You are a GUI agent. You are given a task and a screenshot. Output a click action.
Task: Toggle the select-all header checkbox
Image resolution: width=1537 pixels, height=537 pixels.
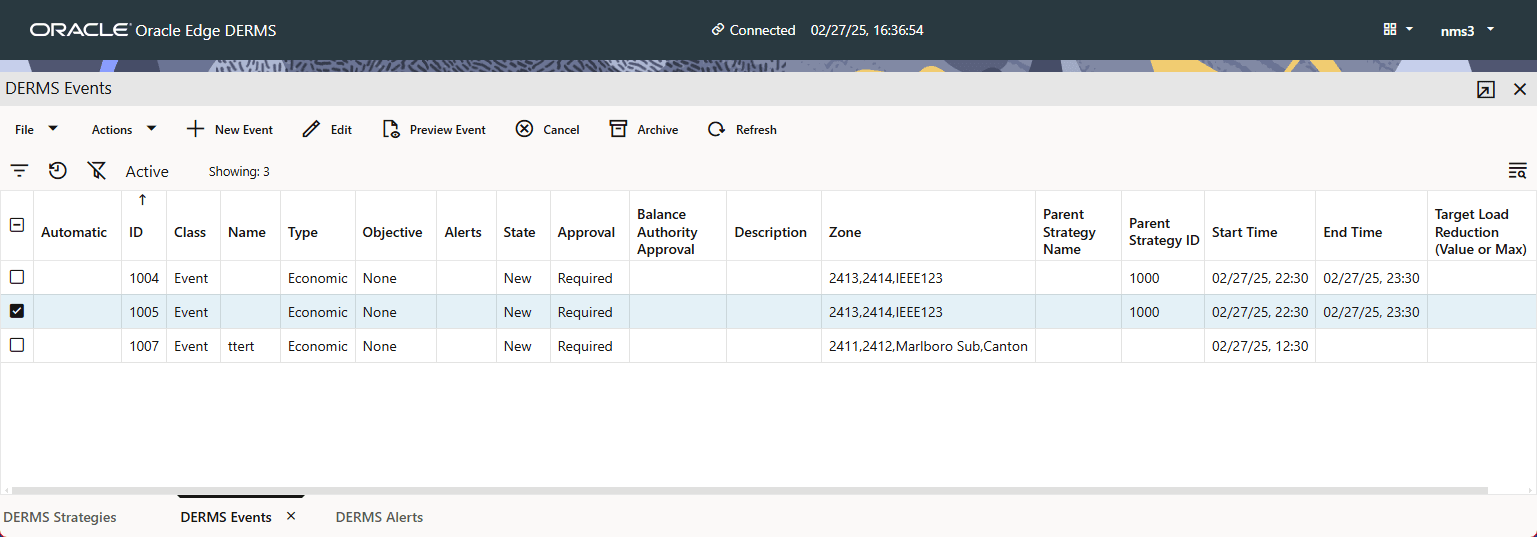pyautogui.click(x=17, y=225)
